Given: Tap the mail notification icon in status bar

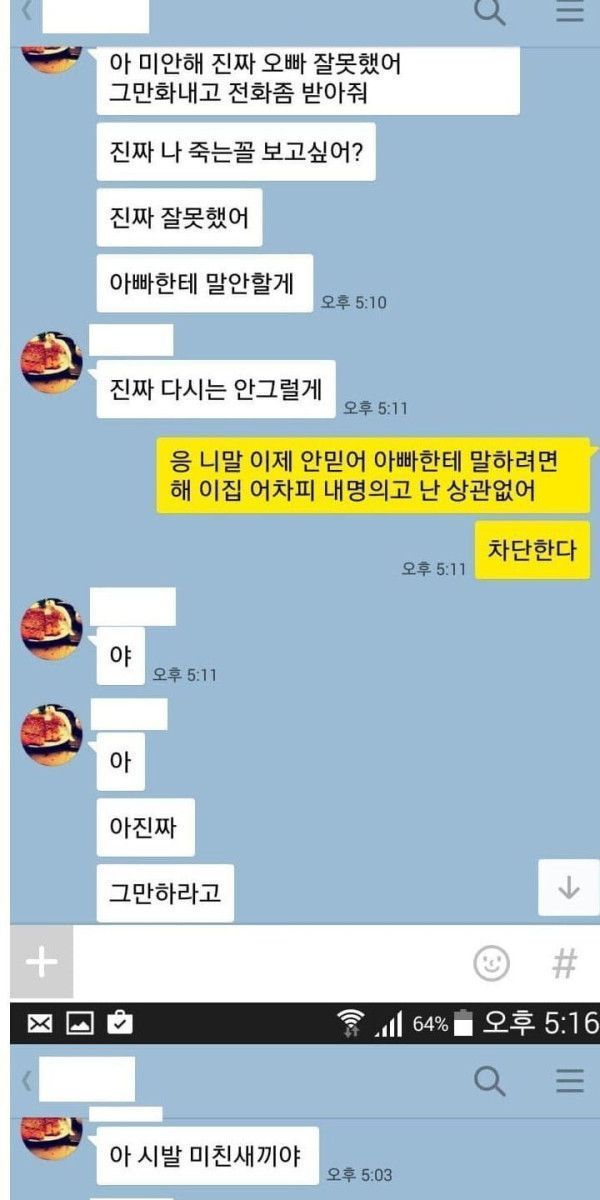Looking at the screenshot, I should click(40, 1023).
